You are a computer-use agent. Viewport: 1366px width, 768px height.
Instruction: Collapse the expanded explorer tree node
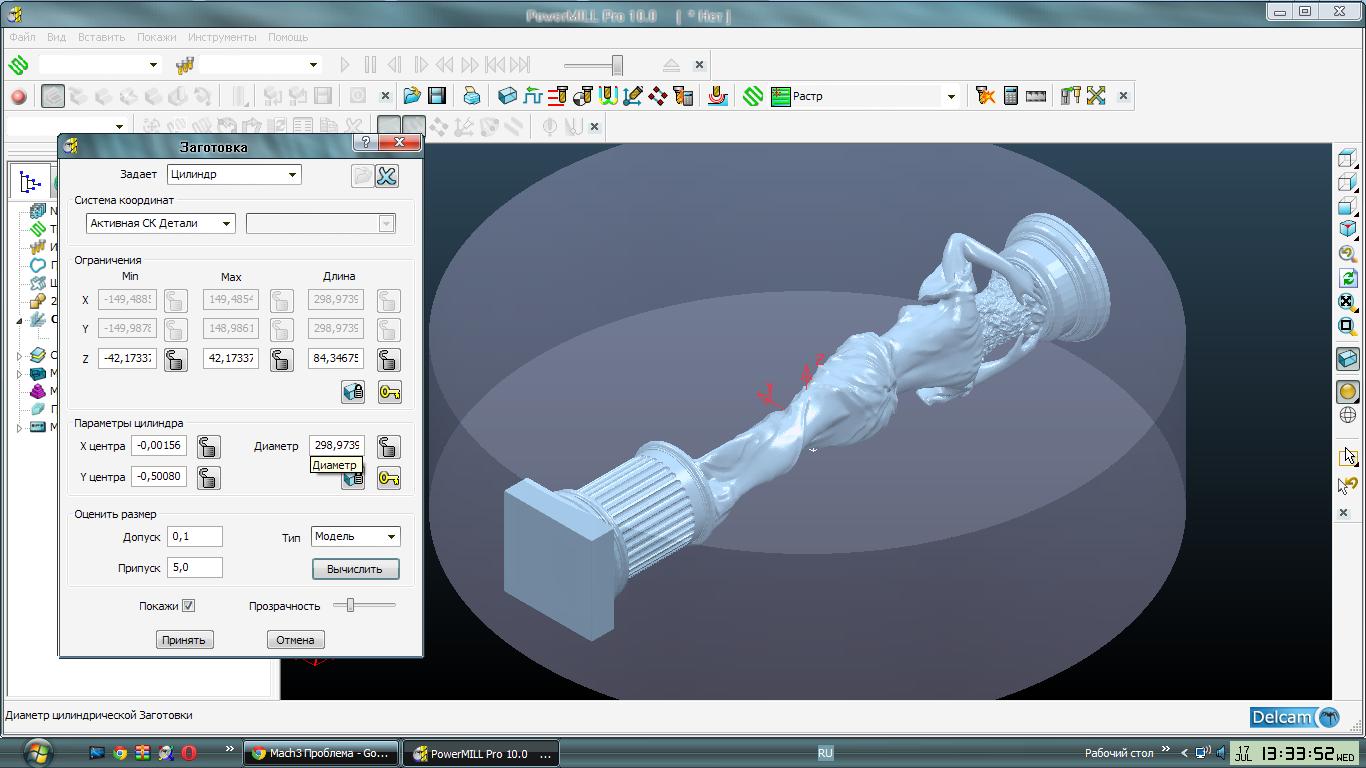(19, 320)
